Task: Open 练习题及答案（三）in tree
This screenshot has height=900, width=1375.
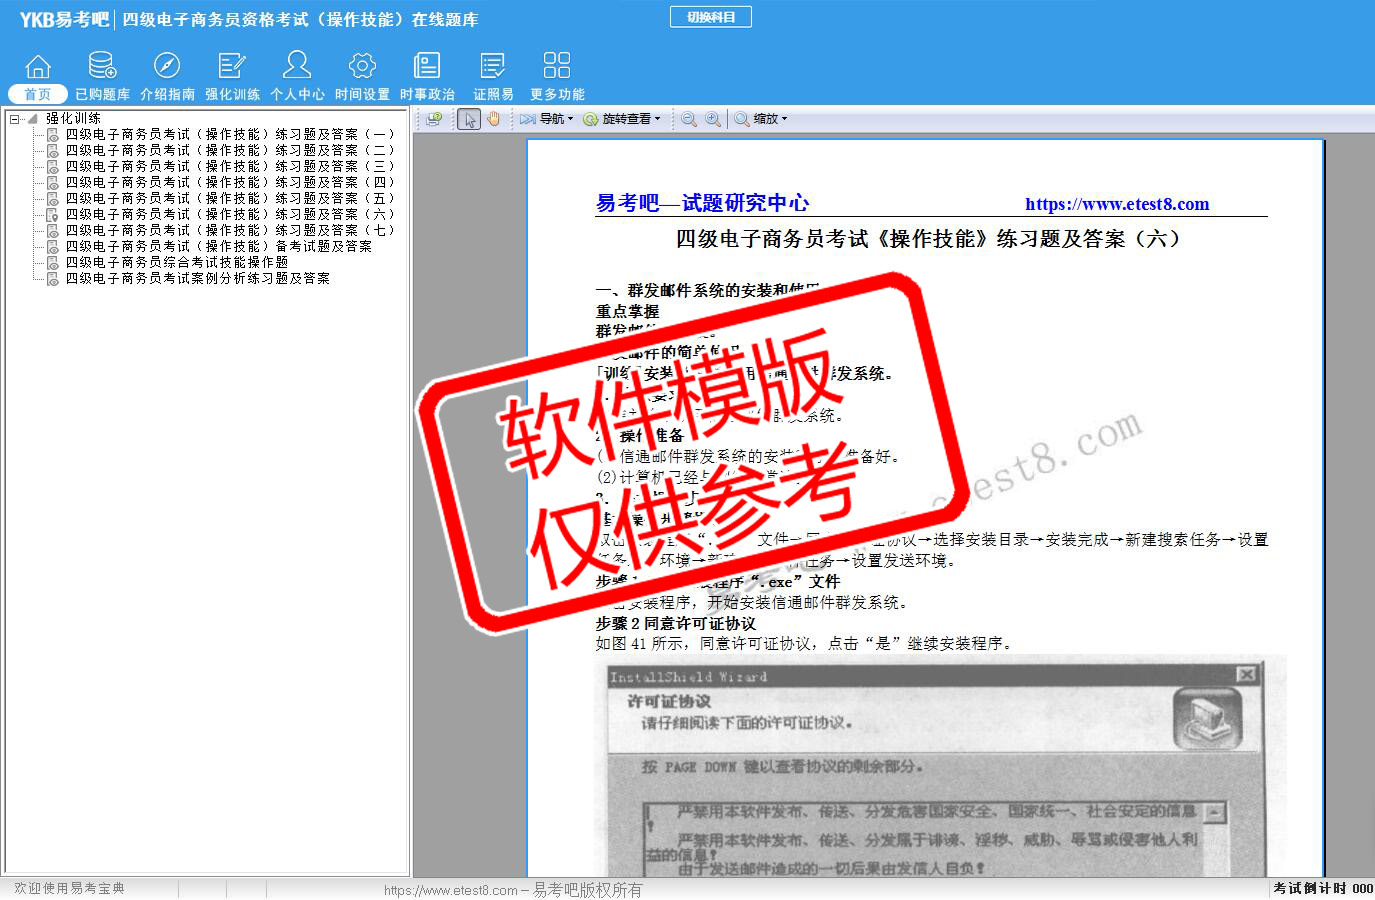Action: point(230,166)
